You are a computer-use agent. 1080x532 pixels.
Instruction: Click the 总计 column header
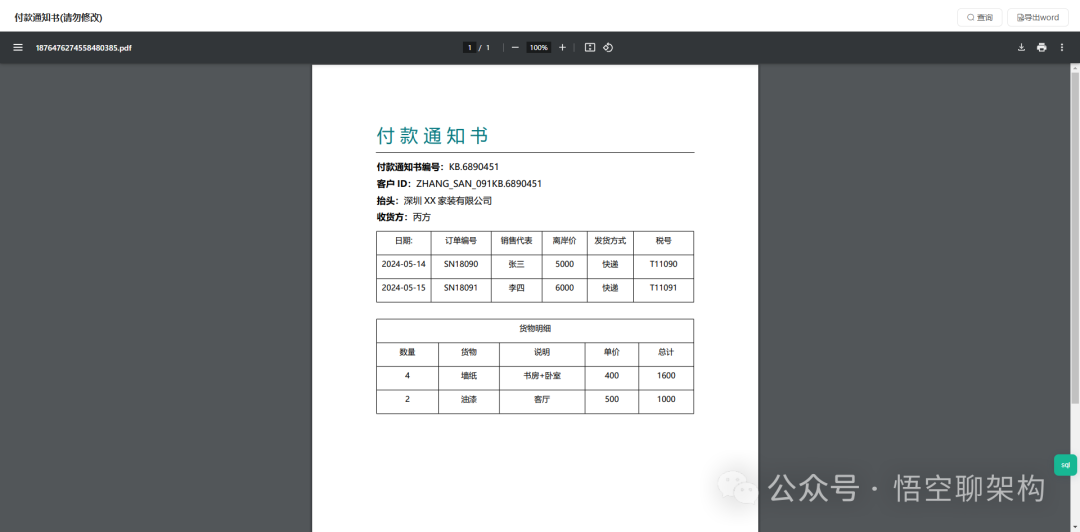[x=666, y=352]
